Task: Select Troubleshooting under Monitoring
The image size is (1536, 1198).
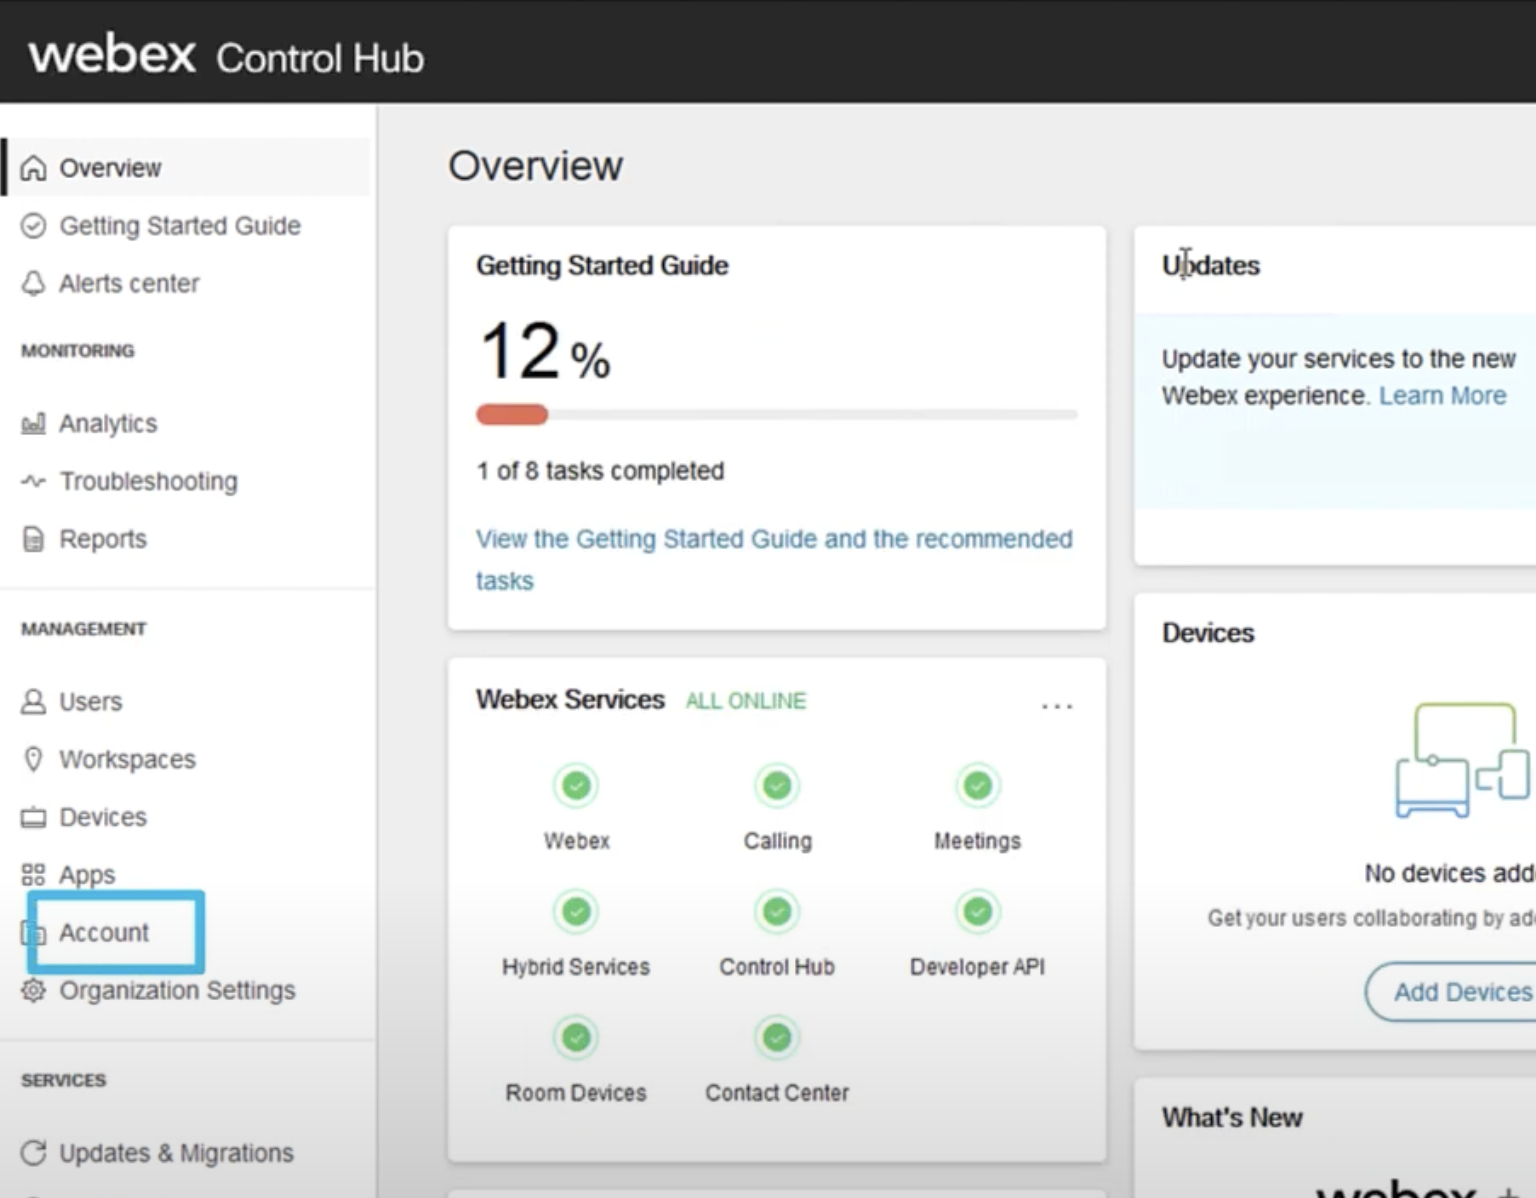Action: [x=149, y=482]
